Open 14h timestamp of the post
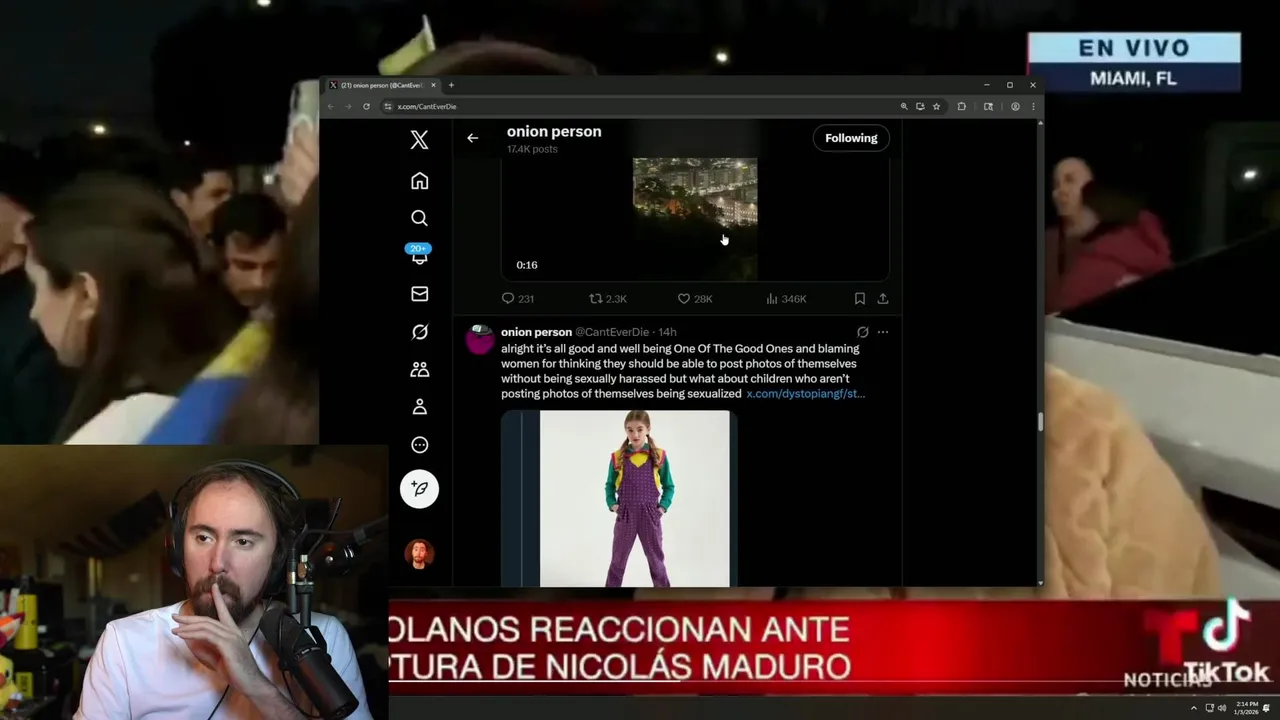 (x=667, y=332)
